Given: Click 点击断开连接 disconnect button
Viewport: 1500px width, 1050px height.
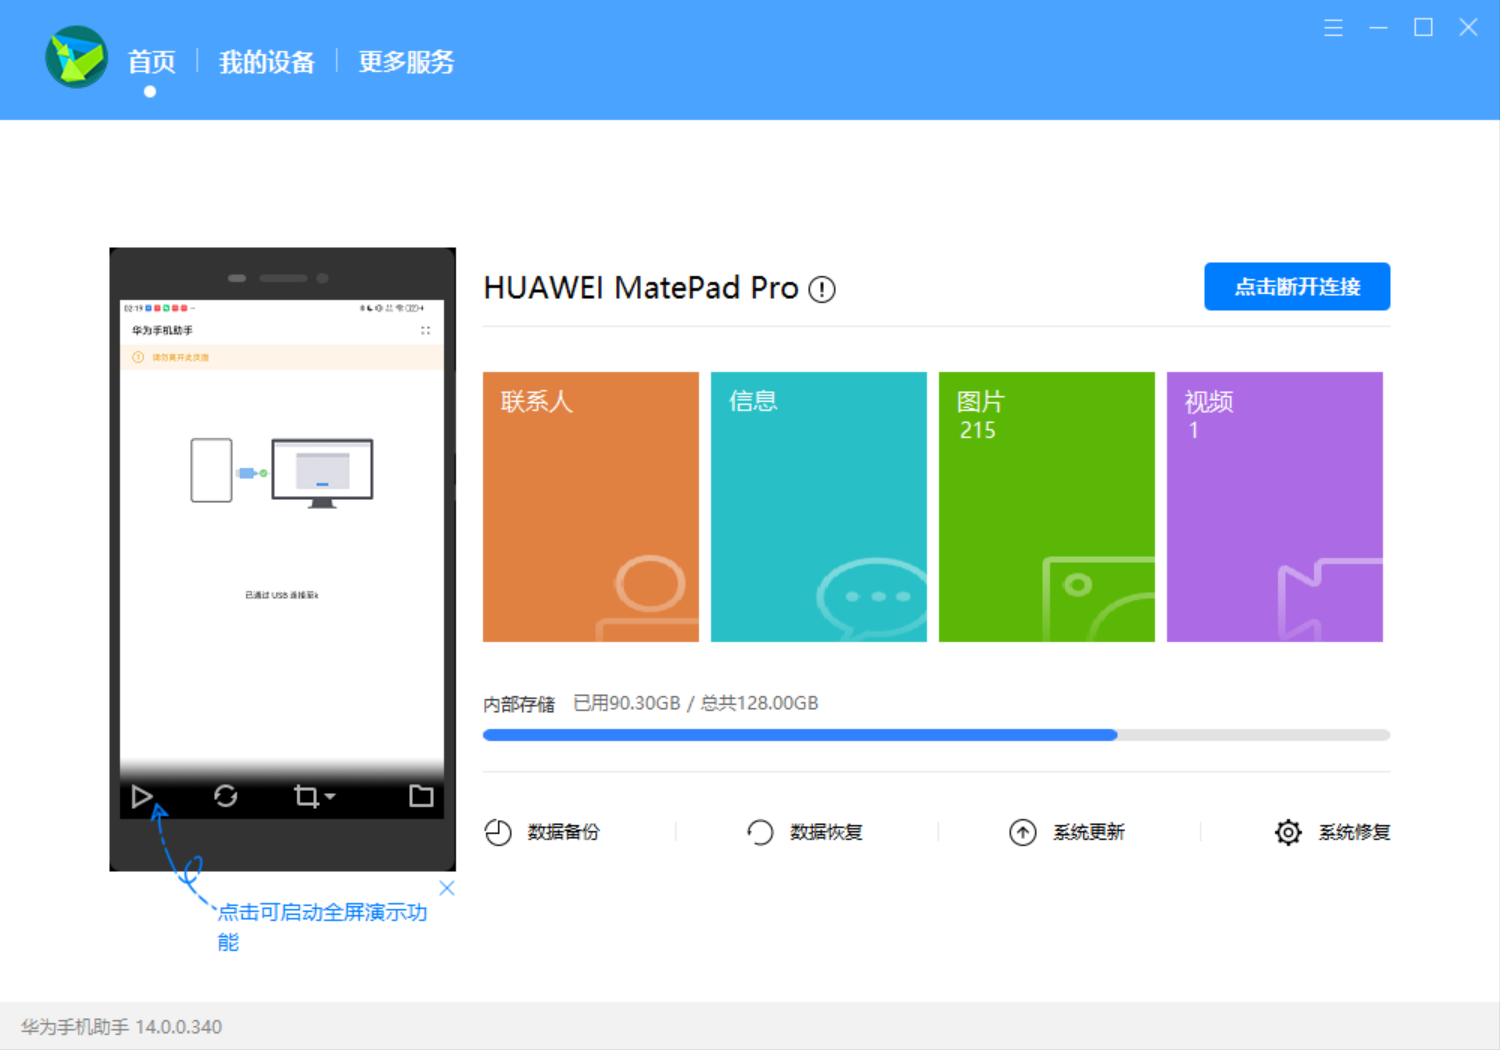Looking at the screenshot, I should [1297, 287].
